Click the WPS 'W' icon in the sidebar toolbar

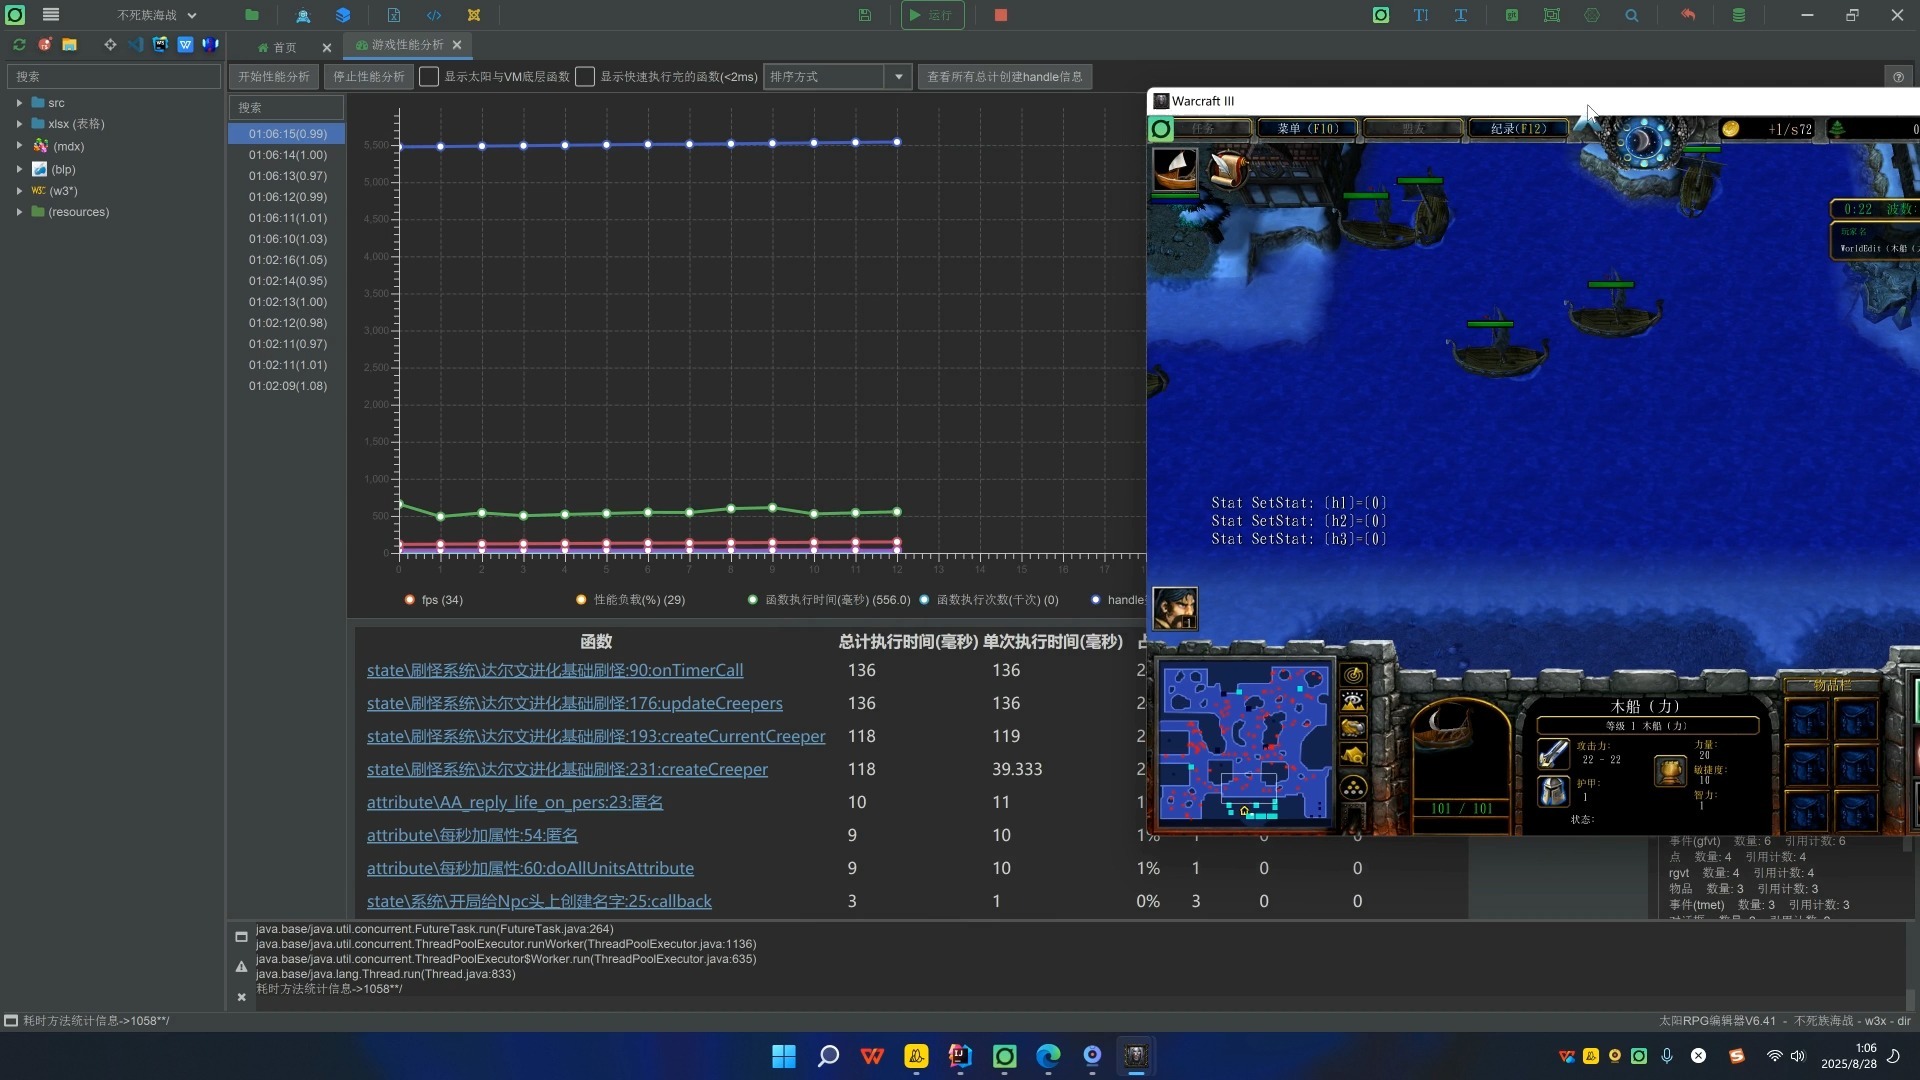point(185,45)
